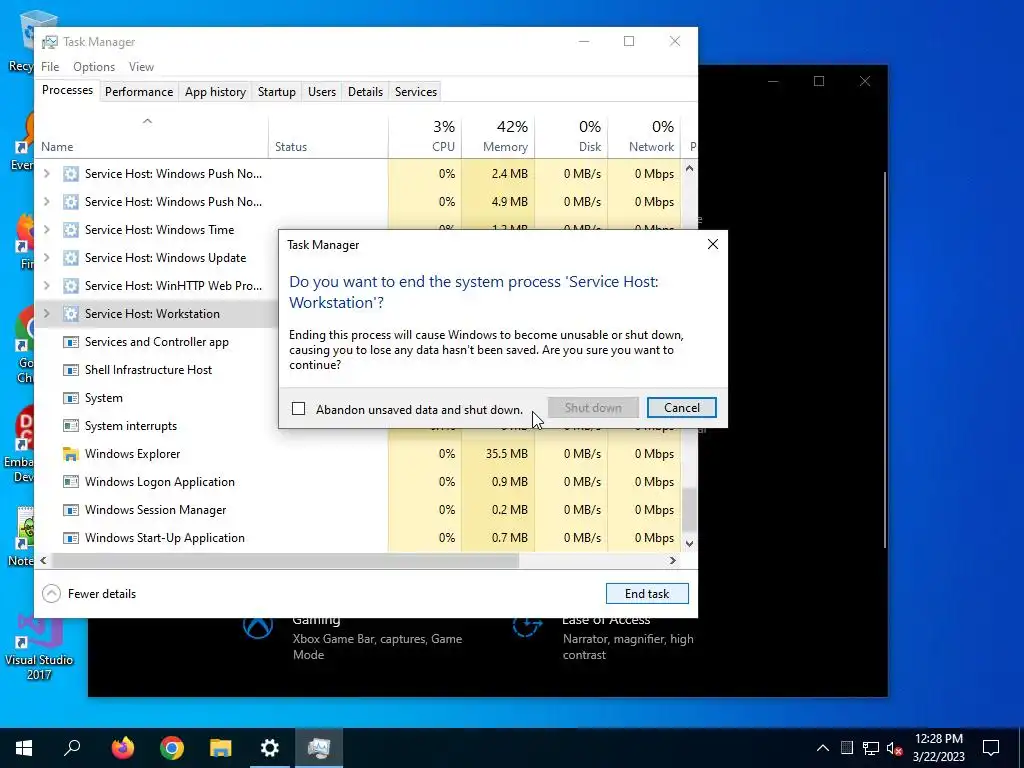The image size is (1024, 768).
Task: Expand Service Host: WinHTTP Web Pro... row
Action: [46, 285]
